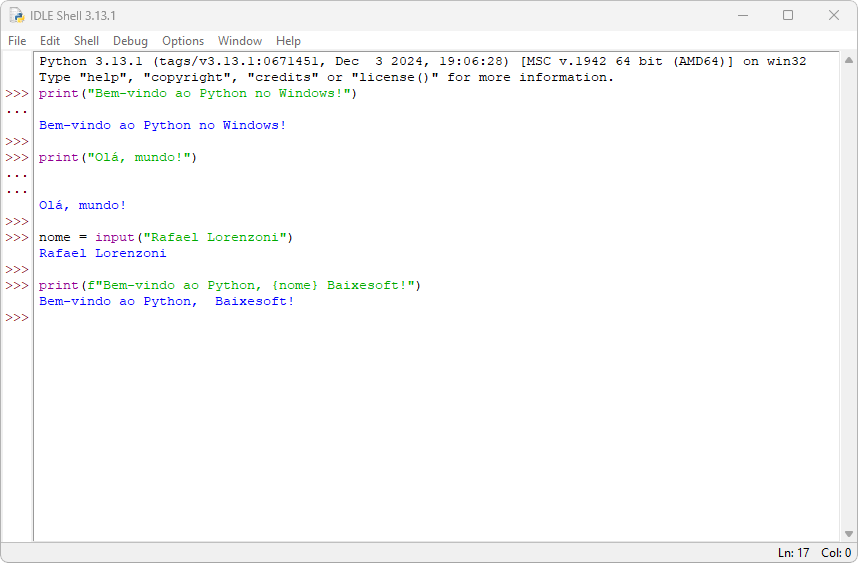Click the Col: 0 status bar indicator
This screenshot has height=563, width=858.
835,553
